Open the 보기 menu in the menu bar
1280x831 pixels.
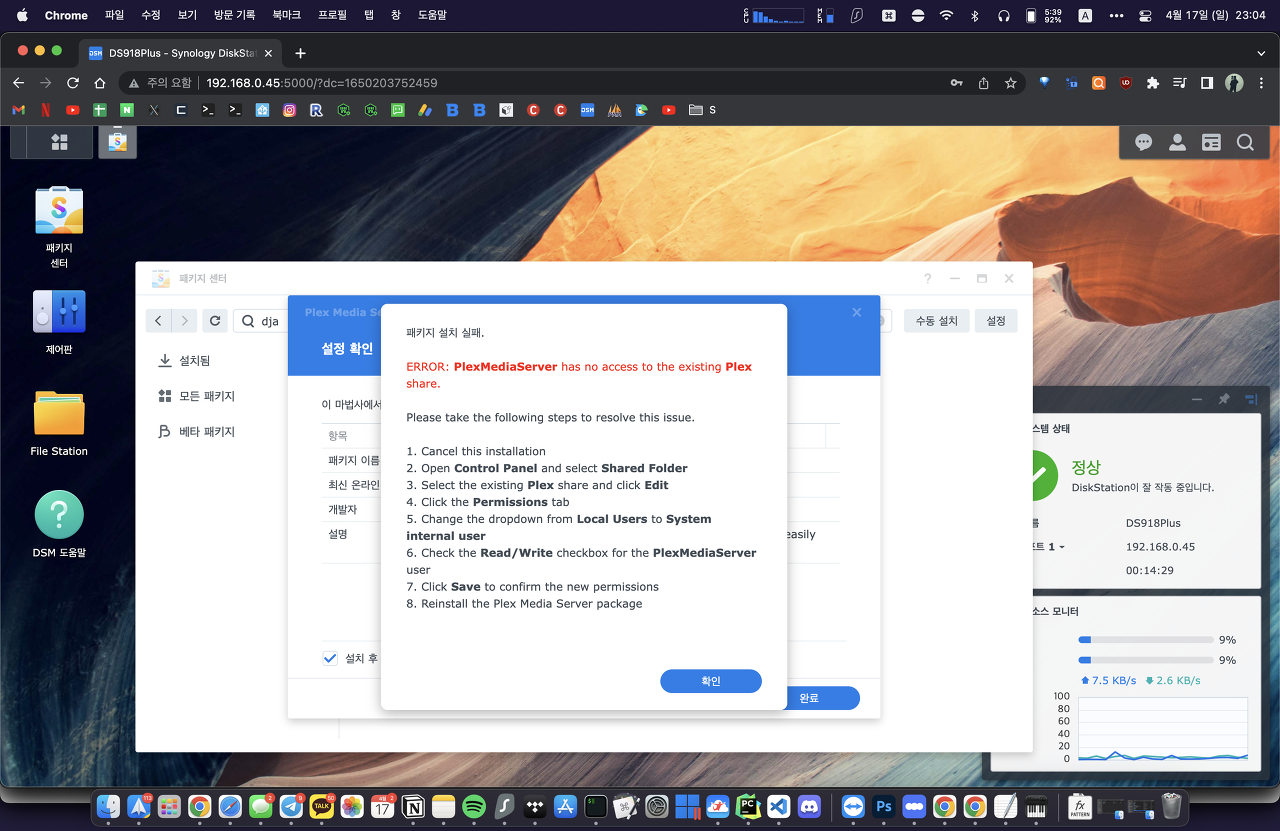(x=187, y=15)
